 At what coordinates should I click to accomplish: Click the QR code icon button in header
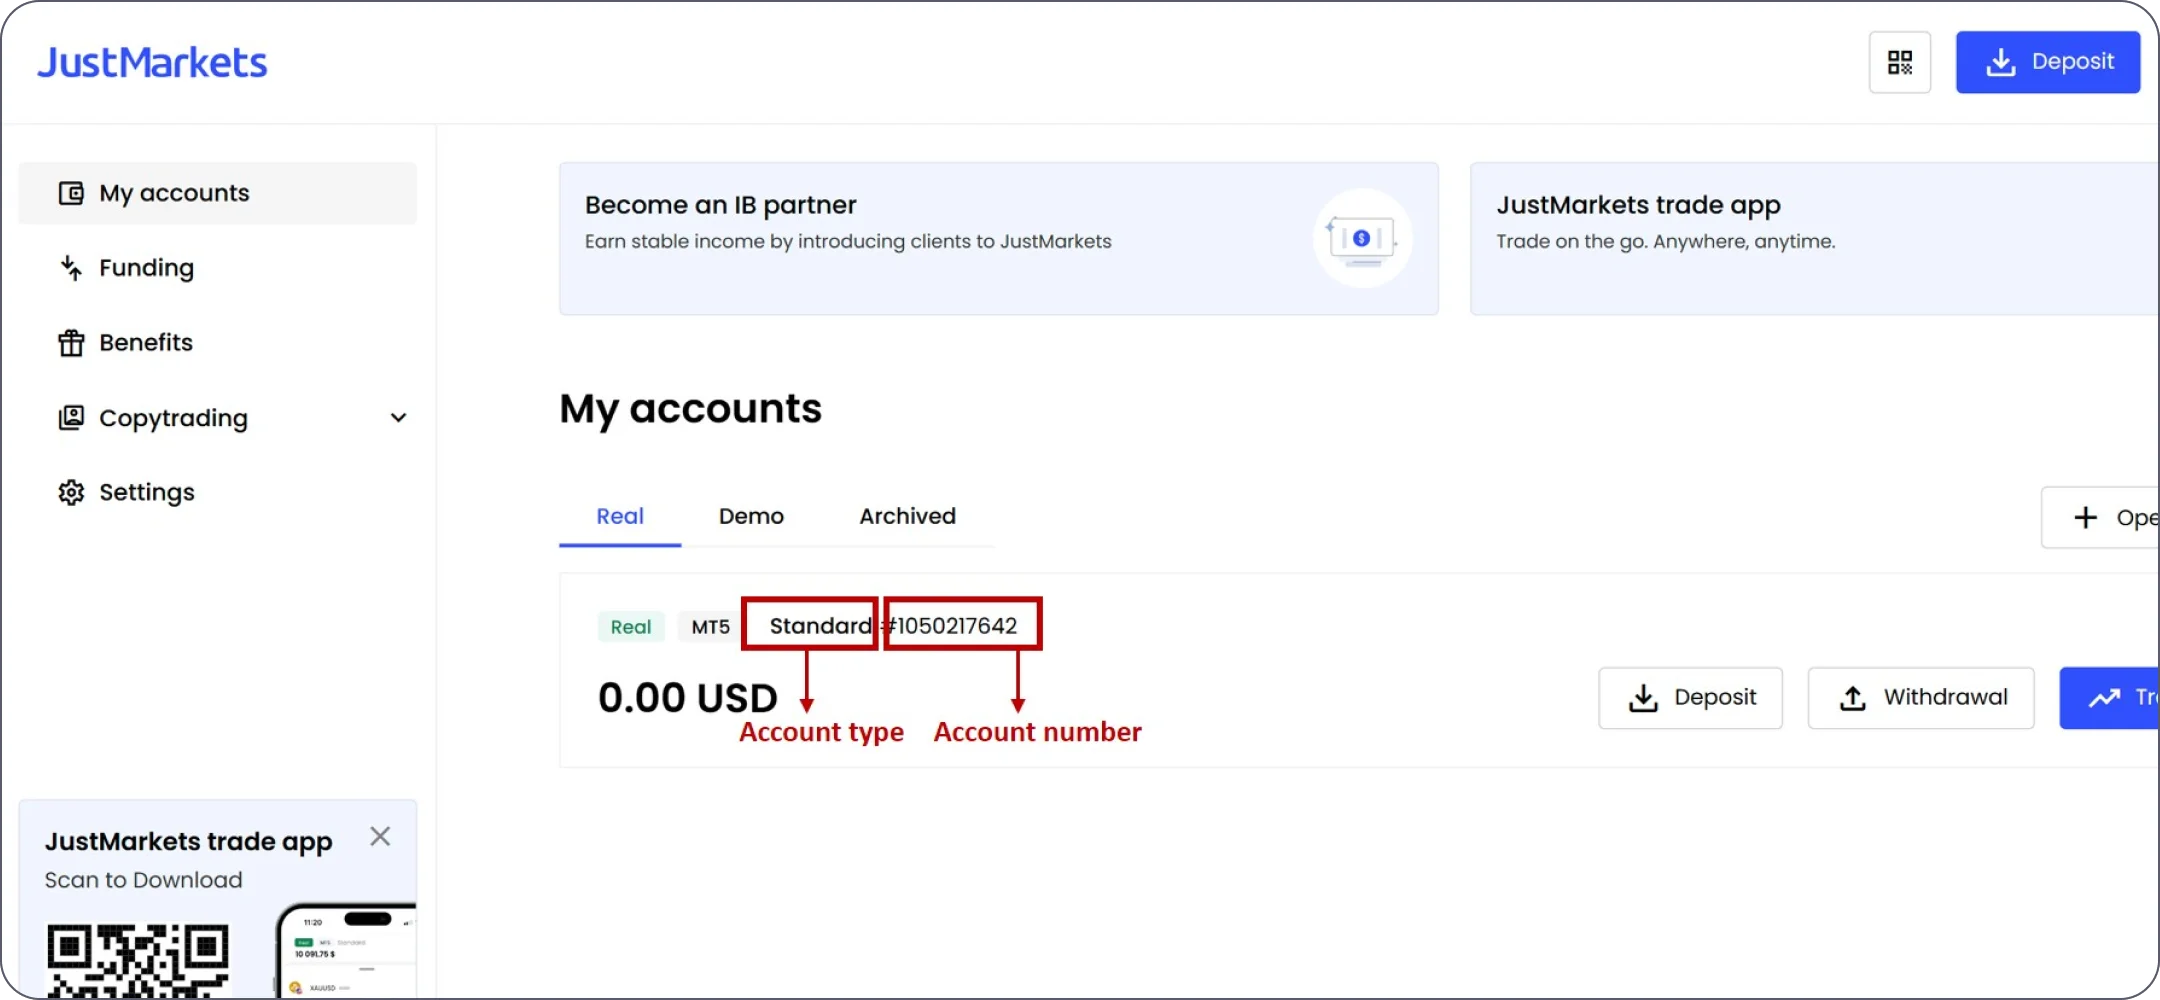point(1899,62)
